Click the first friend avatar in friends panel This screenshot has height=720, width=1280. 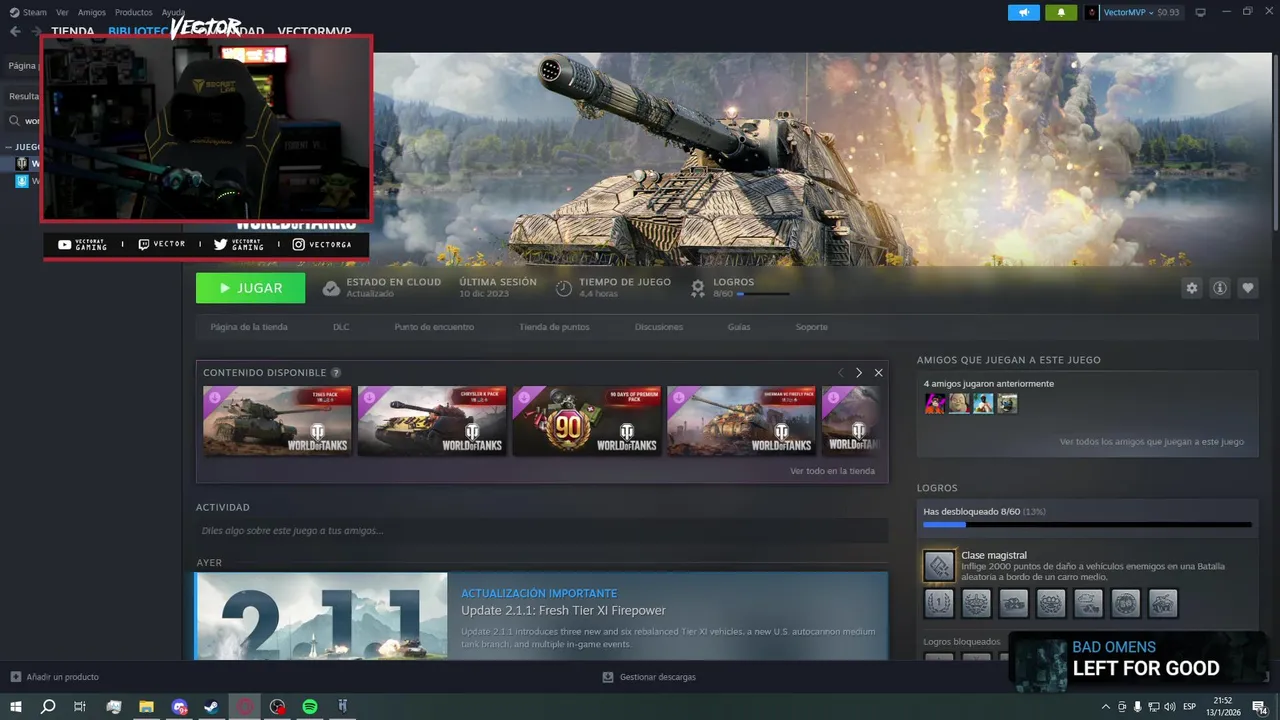click(x=935, y=403)
